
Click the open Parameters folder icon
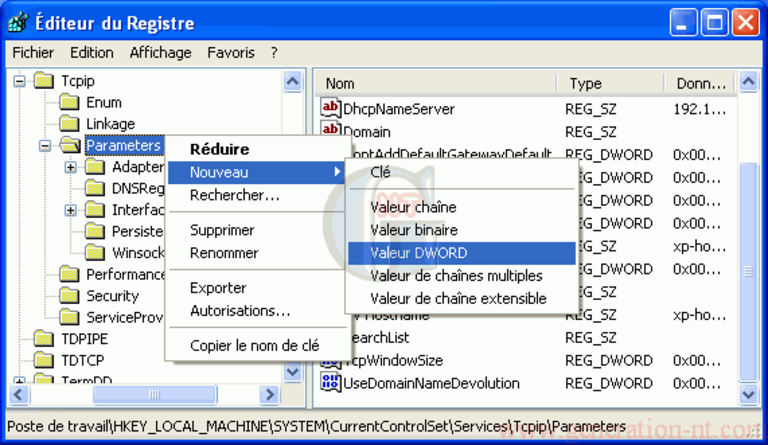71,145
